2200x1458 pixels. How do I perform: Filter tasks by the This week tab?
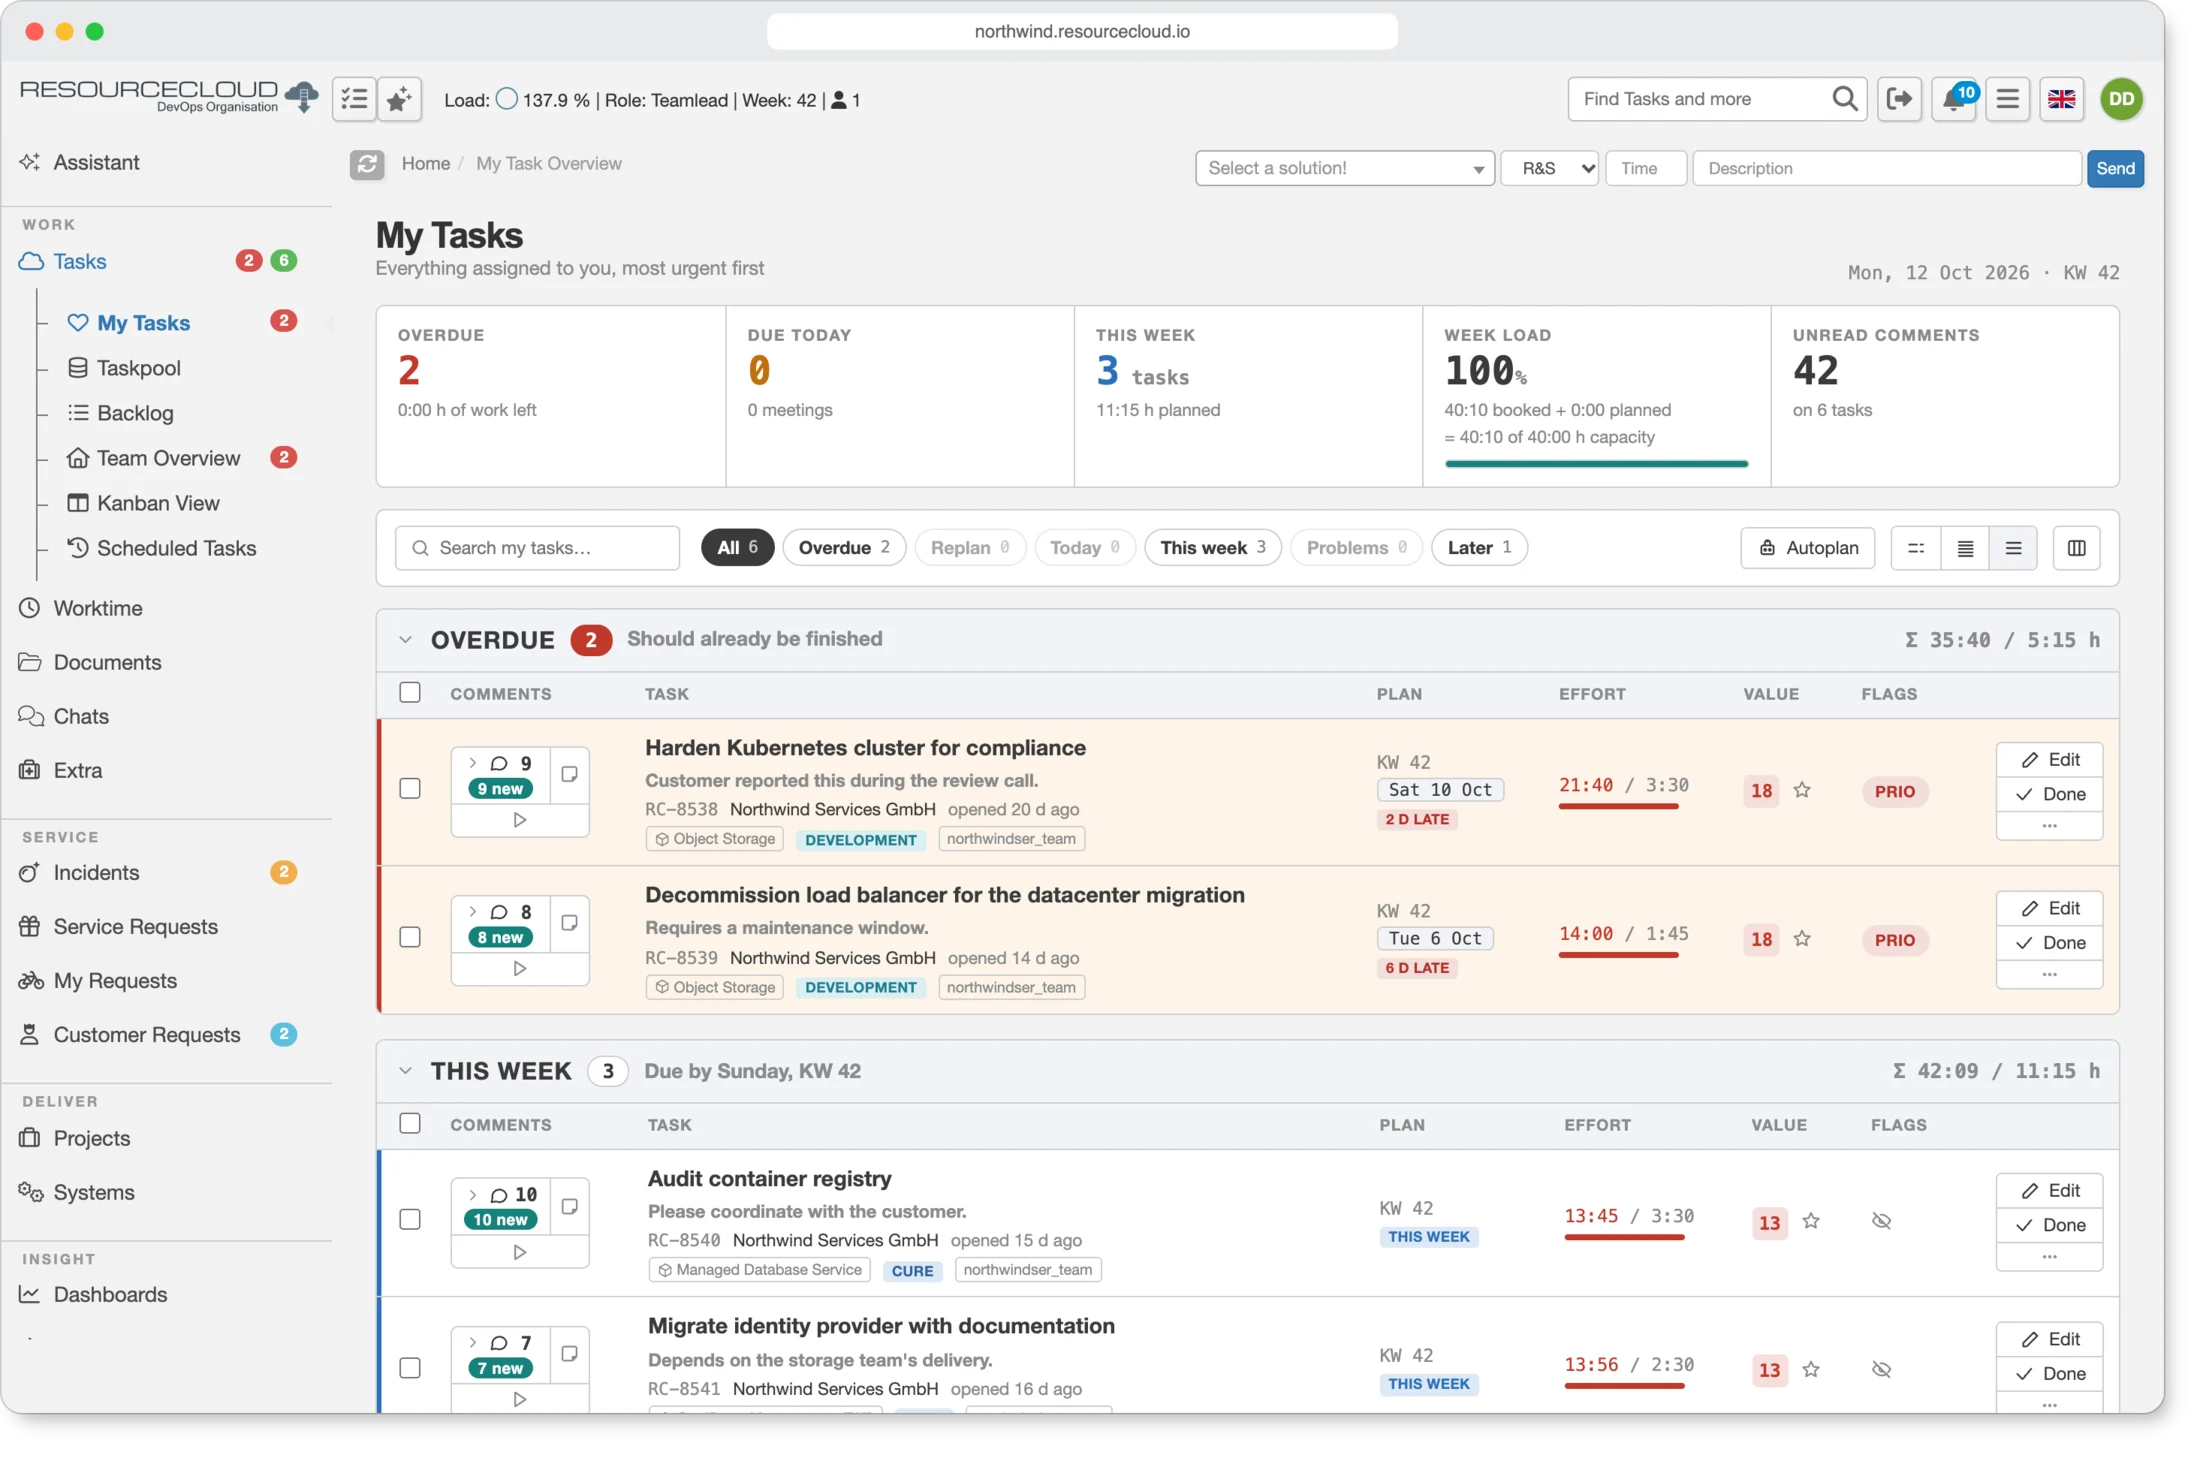coord(1212,547)
